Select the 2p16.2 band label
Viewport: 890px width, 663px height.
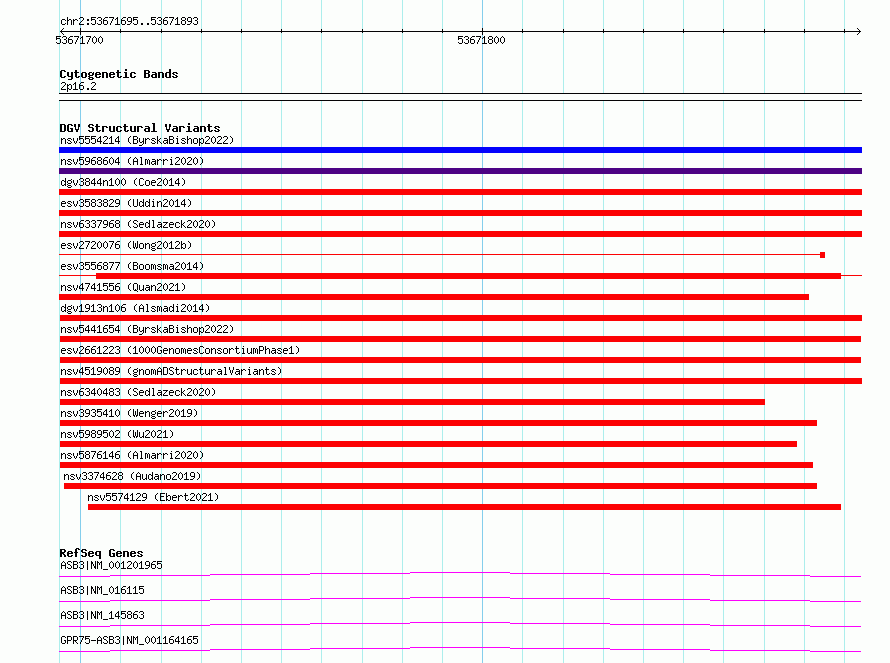click(x=78, y=86)
